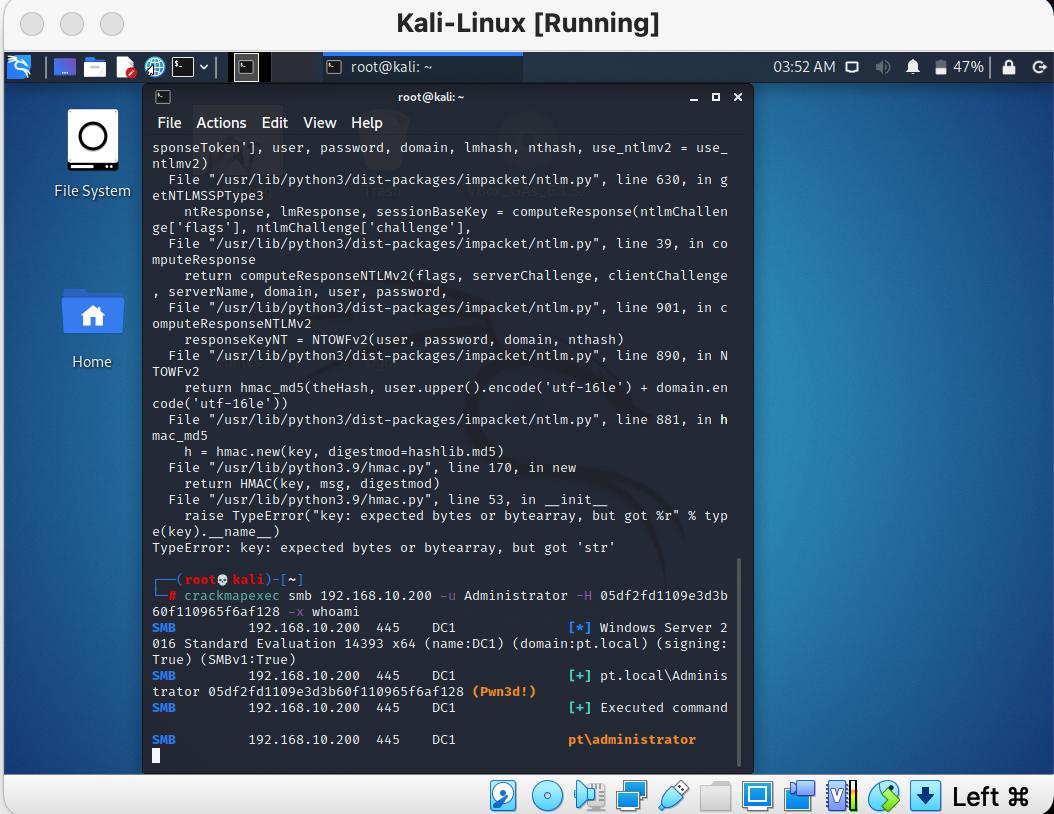This screenshot has height=814, width=1054.
Task: Click the orange (Pwn3d!) text
Action: click(504, 692)
